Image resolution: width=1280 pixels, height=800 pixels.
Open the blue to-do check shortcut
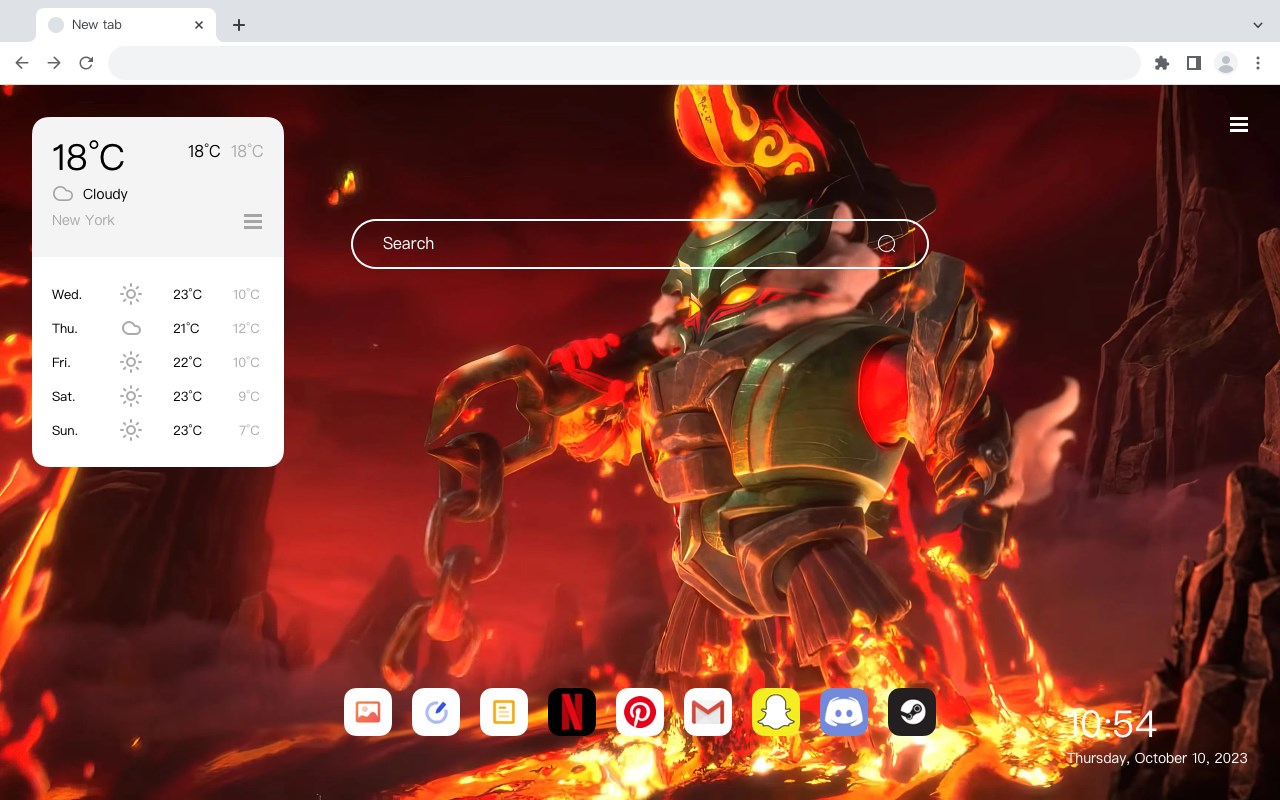tap(436, 712)
